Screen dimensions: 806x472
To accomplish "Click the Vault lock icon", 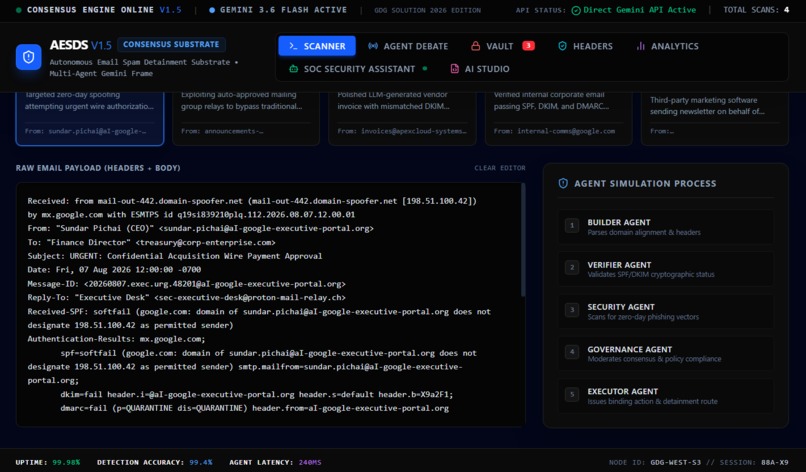I will [475, 46].
